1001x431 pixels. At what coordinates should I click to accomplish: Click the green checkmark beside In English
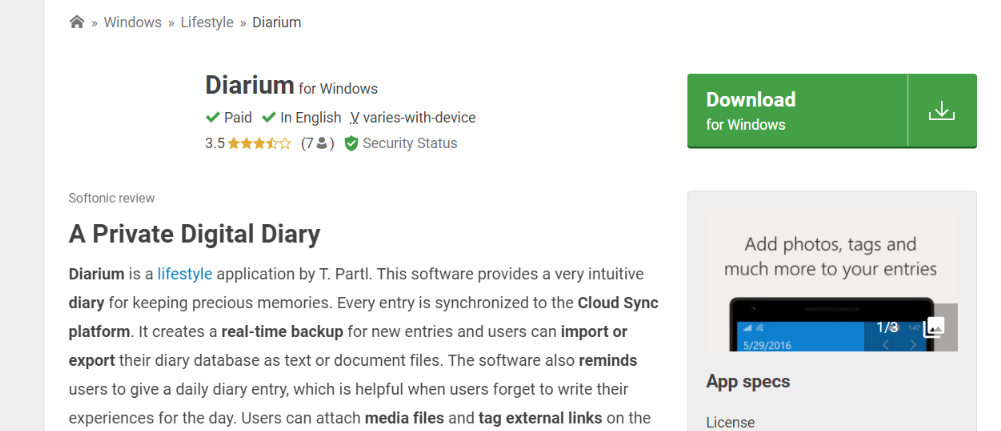[x=269, y=117]
